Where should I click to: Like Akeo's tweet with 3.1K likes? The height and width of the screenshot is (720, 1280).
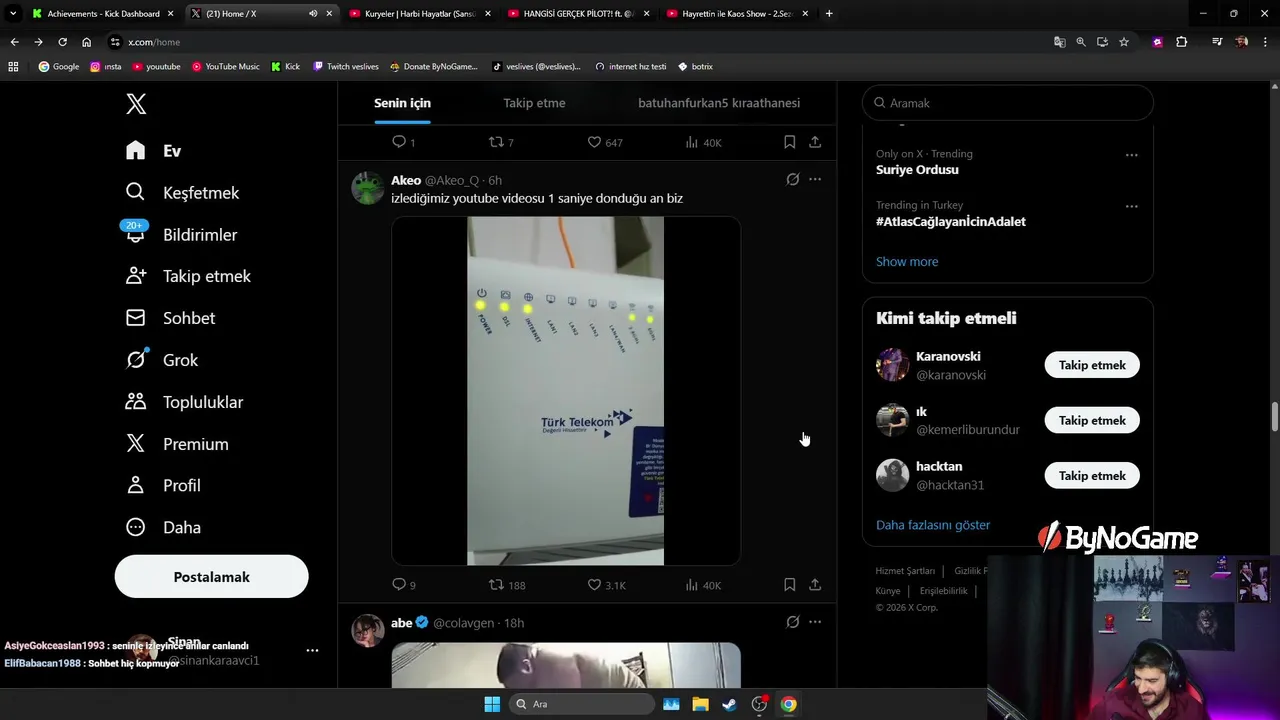tap(606, 585)
